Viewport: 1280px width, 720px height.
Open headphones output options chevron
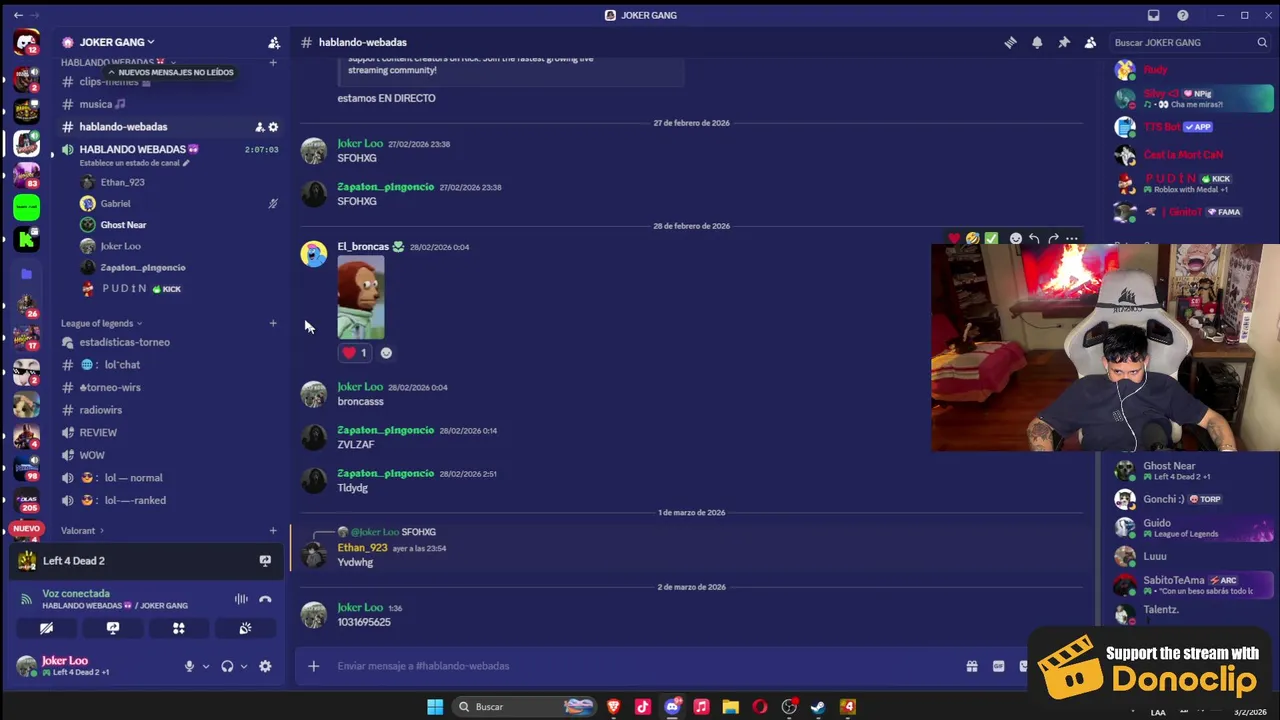click(x=243, y=666)
